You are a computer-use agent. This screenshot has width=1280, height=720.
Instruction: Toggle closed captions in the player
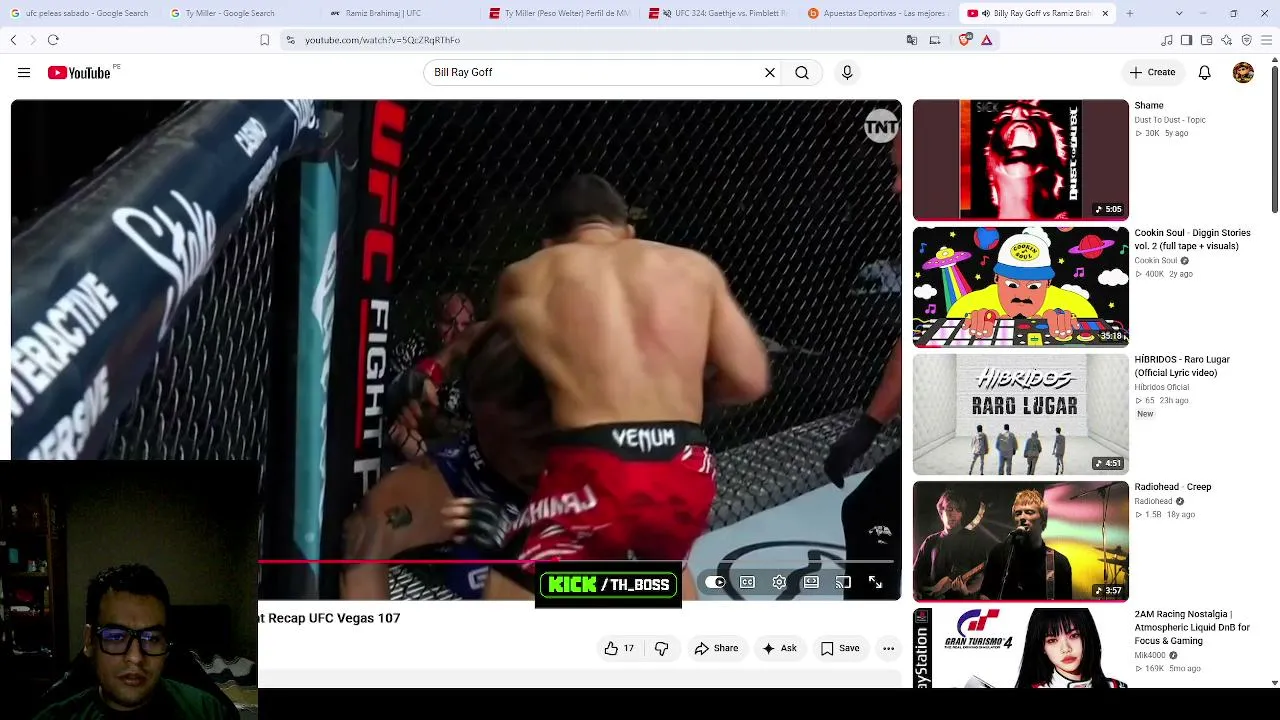click(747, 582)
